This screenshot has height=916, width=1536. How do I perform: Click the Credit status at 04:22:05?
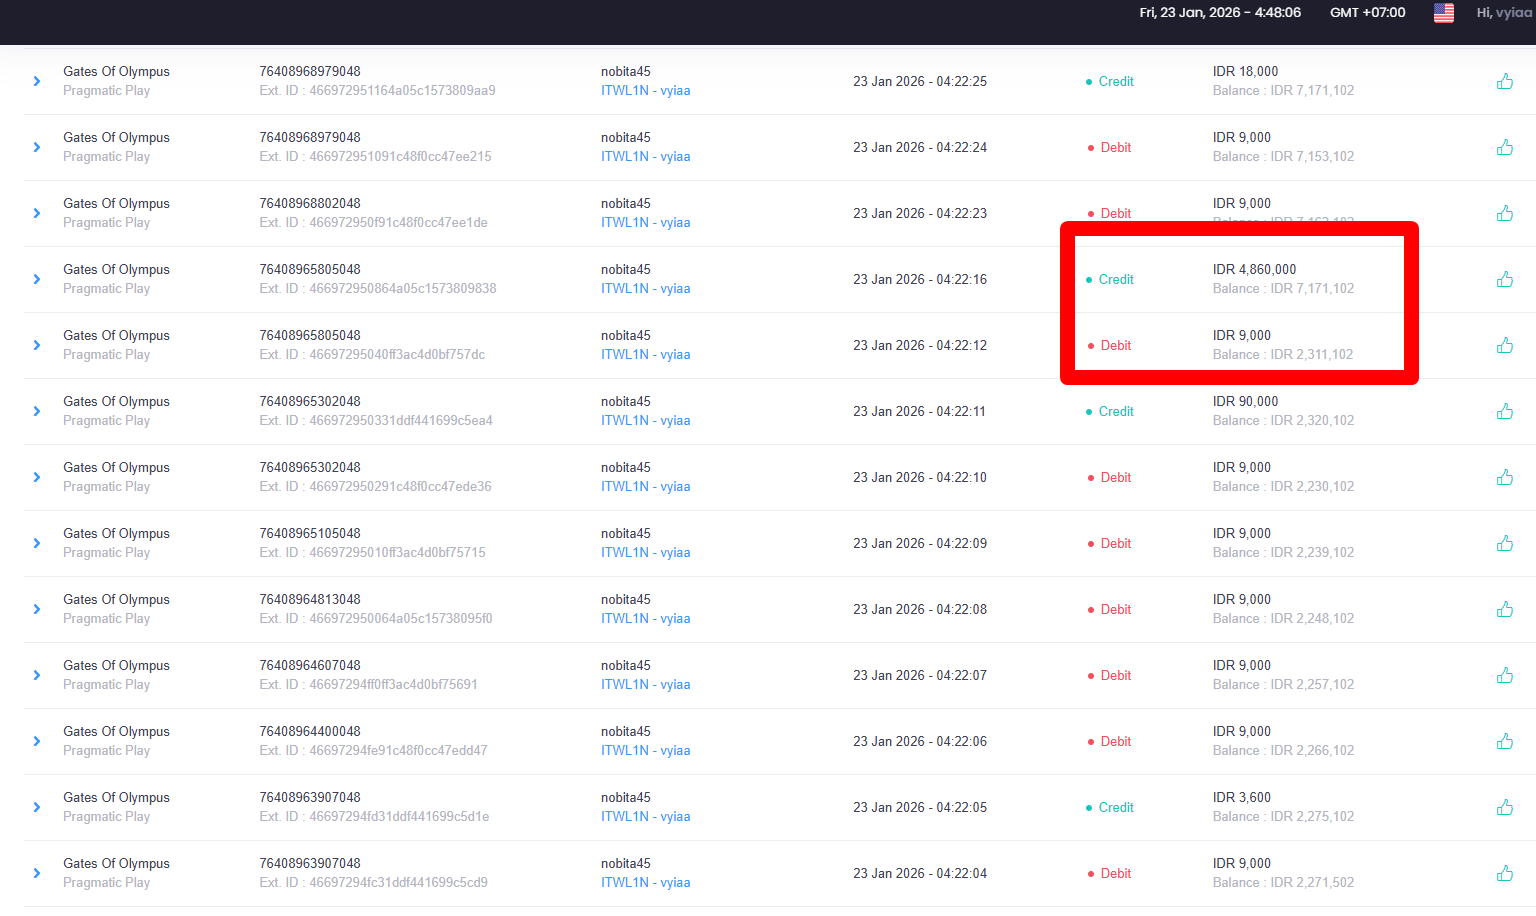click(1110, 807)
